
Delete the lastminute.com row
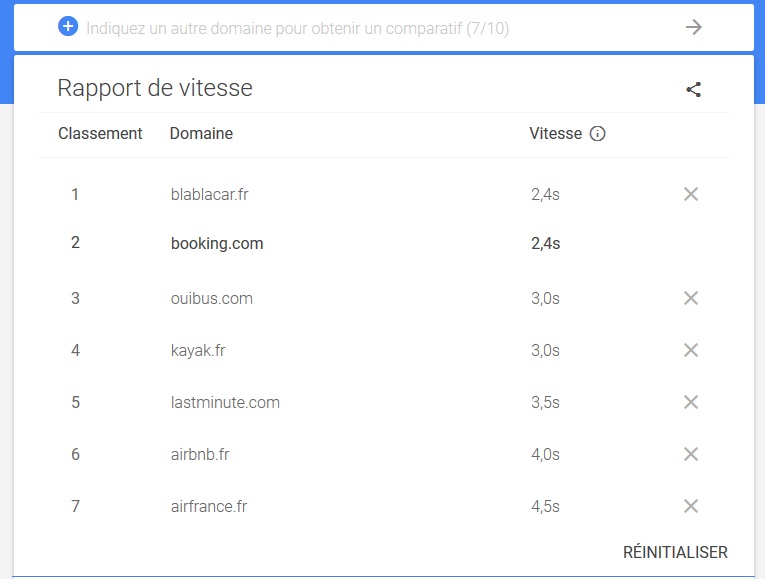[690, 402]
